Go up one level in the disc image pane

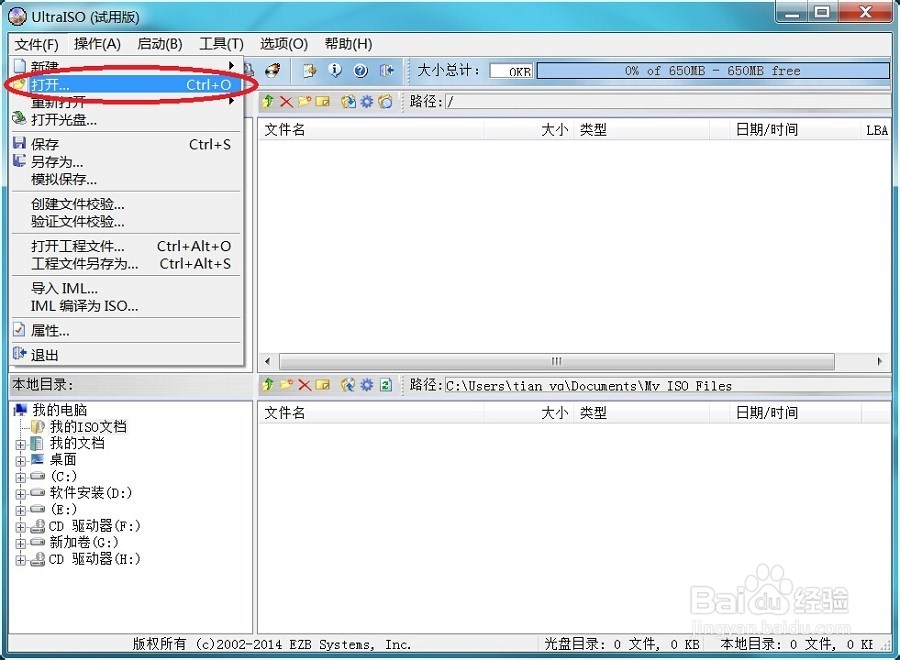tap(267, 102)
